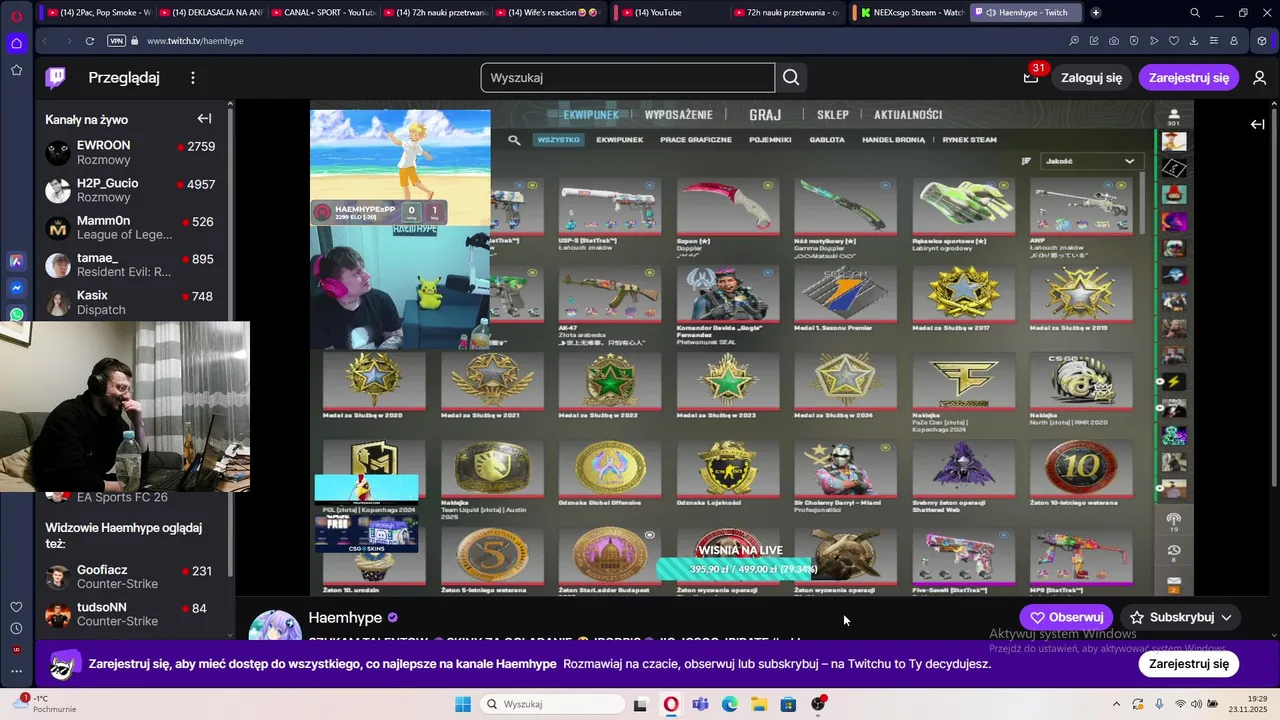
Task: Open Messenger in Opera sidebar
Action: click(16, 288)
